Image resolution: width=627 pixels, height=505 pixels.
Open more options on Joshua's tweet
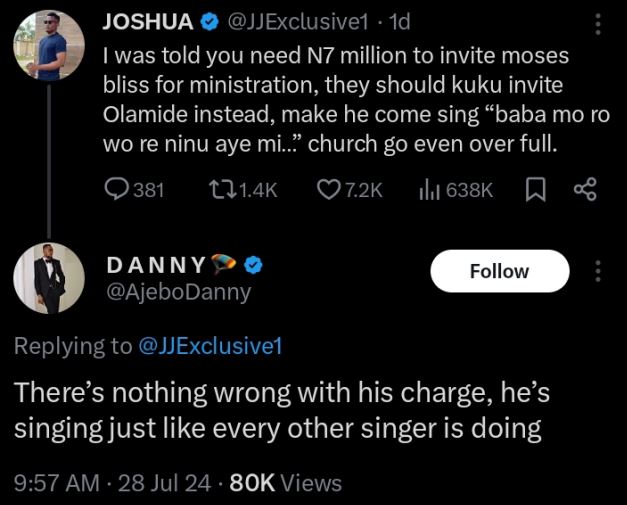point(598,24)
